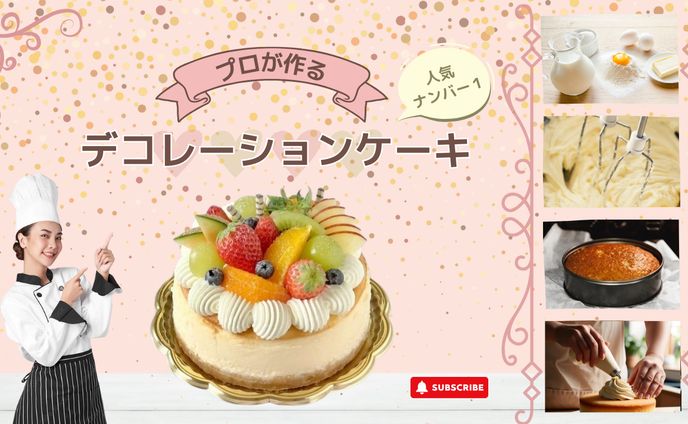688x424 pixels.
Task: Select the piping cream on cake photo
Action: coord(613,366)
